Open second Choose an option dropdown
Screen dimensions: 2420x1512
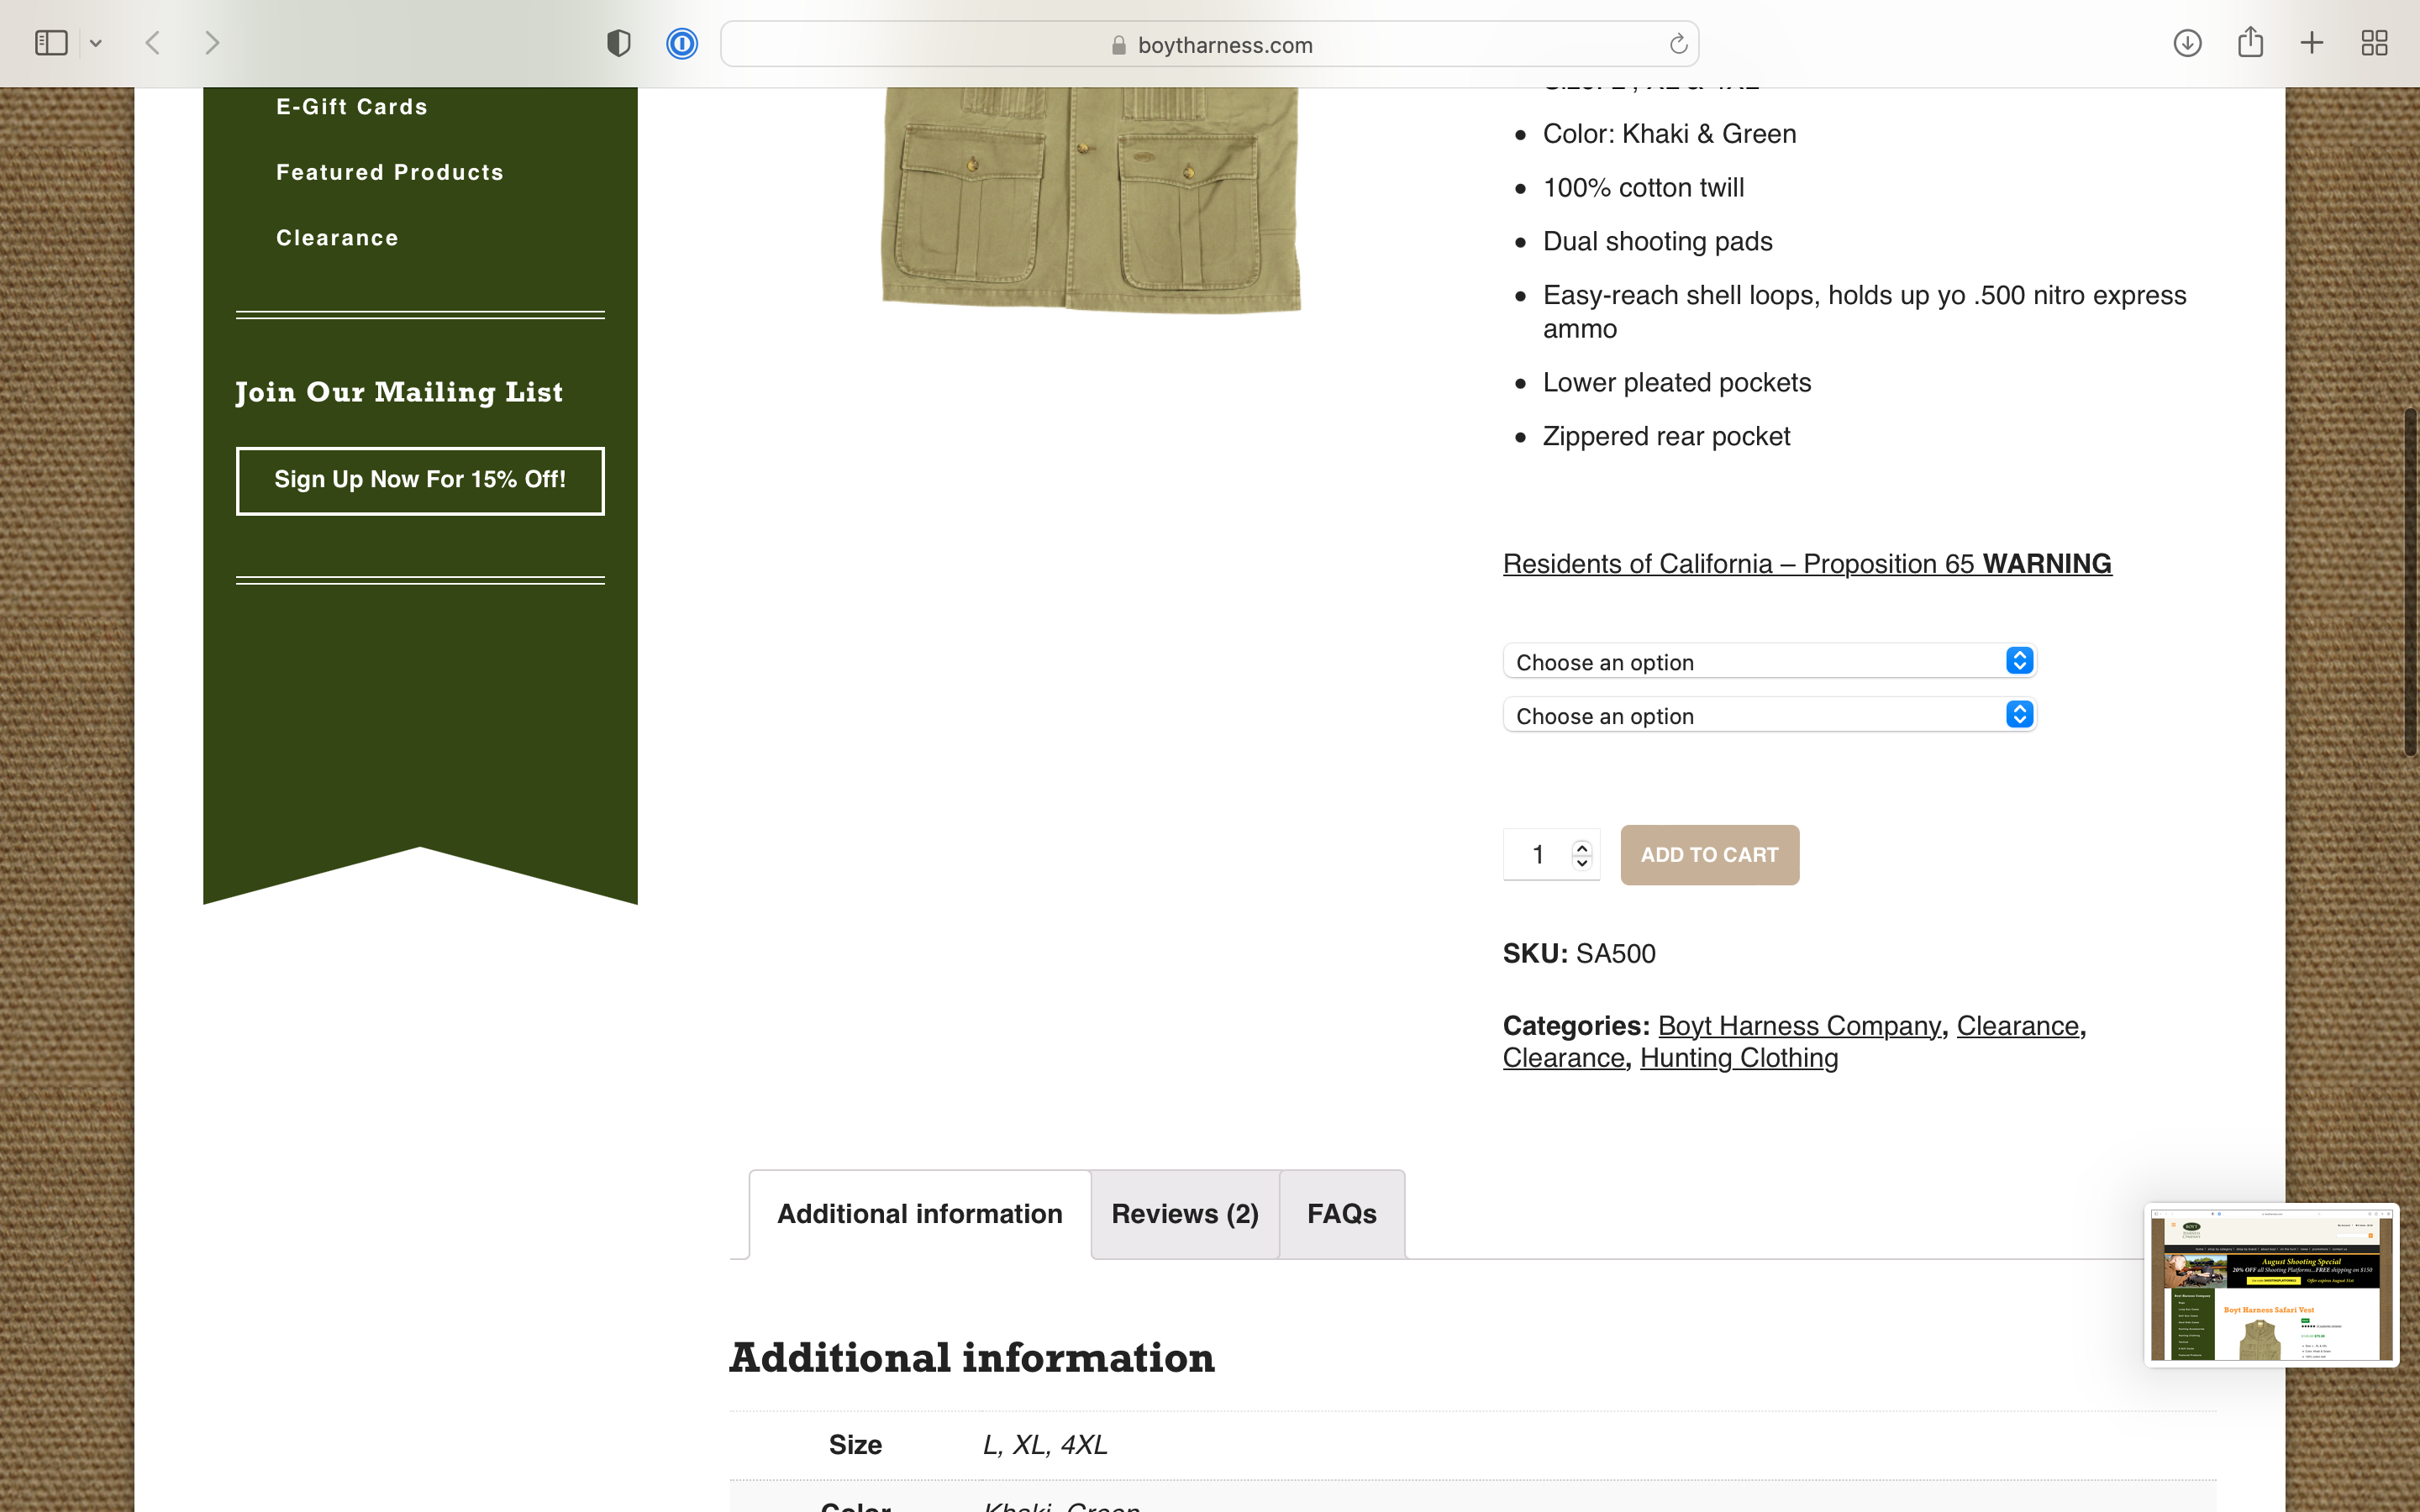click(1769, 715)
